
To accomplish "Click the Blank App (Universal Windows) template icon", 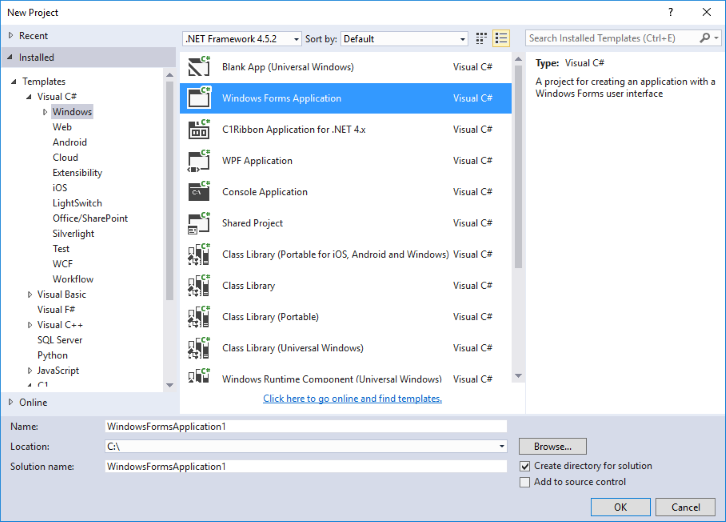I will [199, 67].
